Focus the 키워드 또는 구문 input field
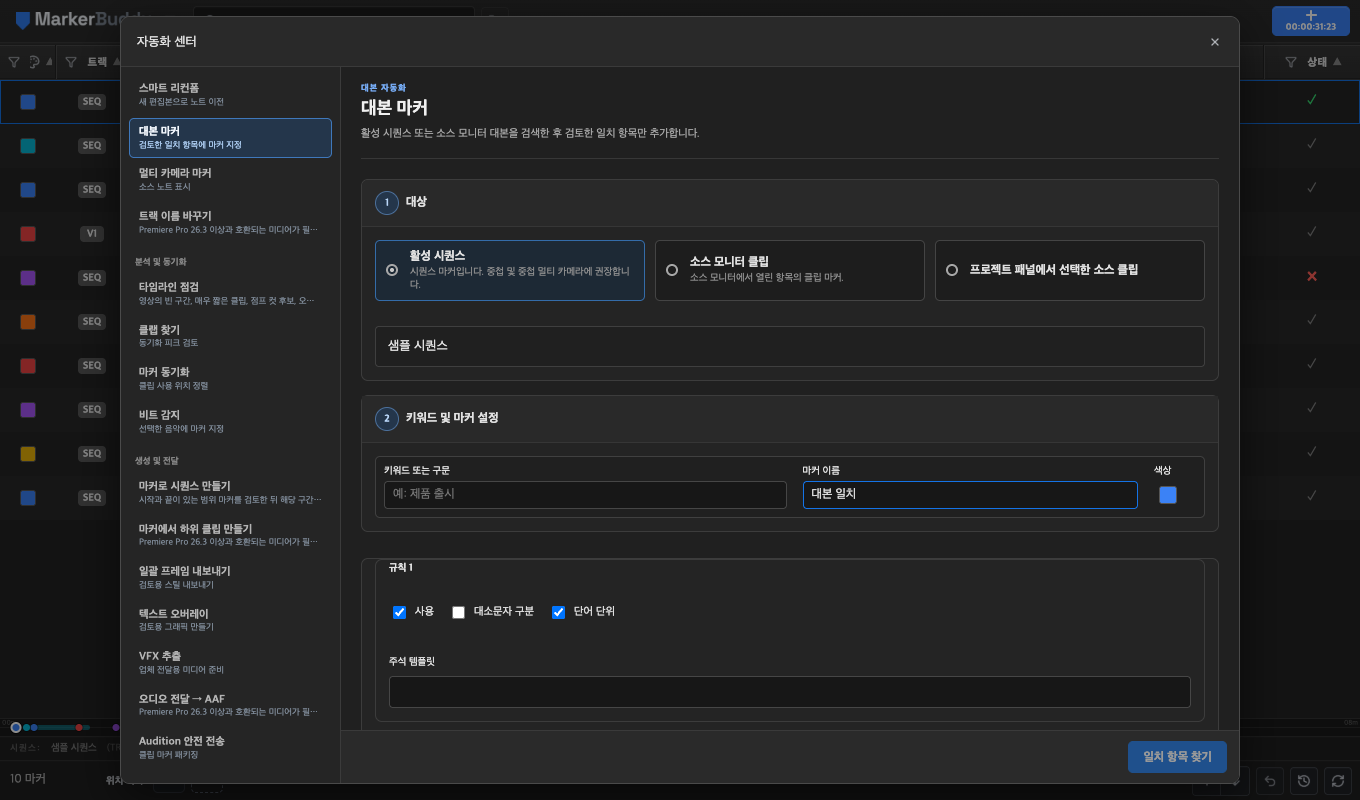Screen dimensions: 1360x800 [585, 495]
